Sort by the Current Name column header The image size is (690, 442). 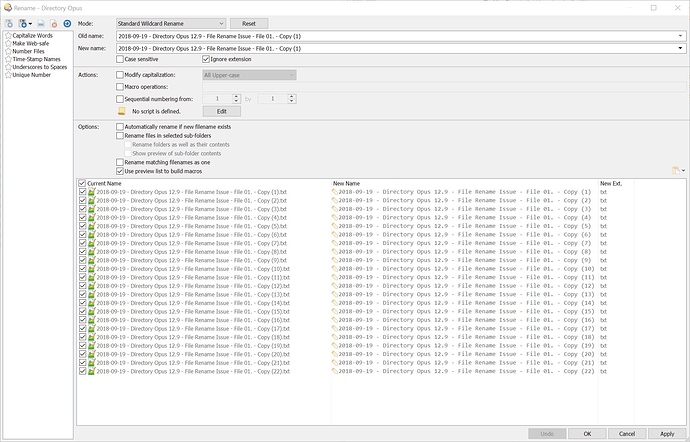104,184
